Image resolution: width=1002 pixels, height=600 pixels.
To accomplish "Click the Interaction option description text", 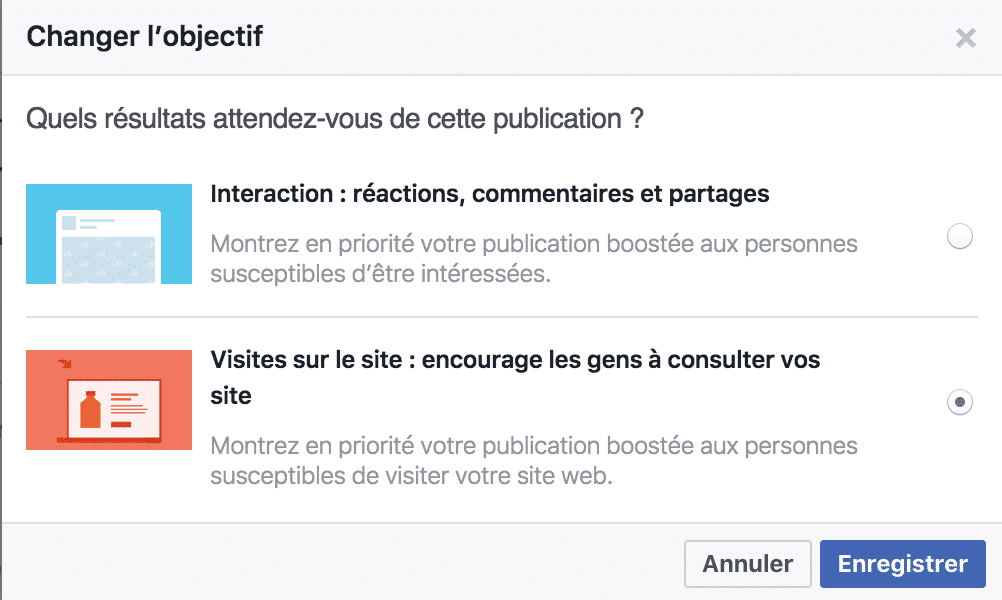I will coord(534,259).
